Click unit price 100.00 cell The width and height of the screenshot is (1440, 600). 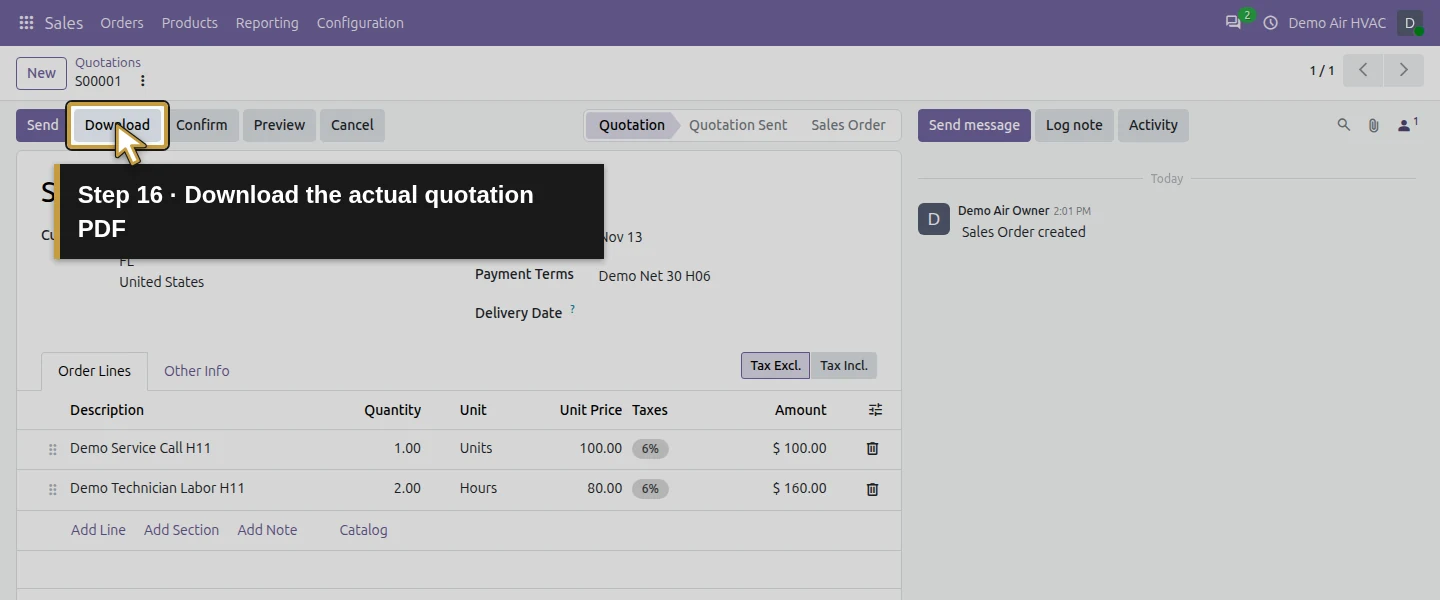click(600, 448)
